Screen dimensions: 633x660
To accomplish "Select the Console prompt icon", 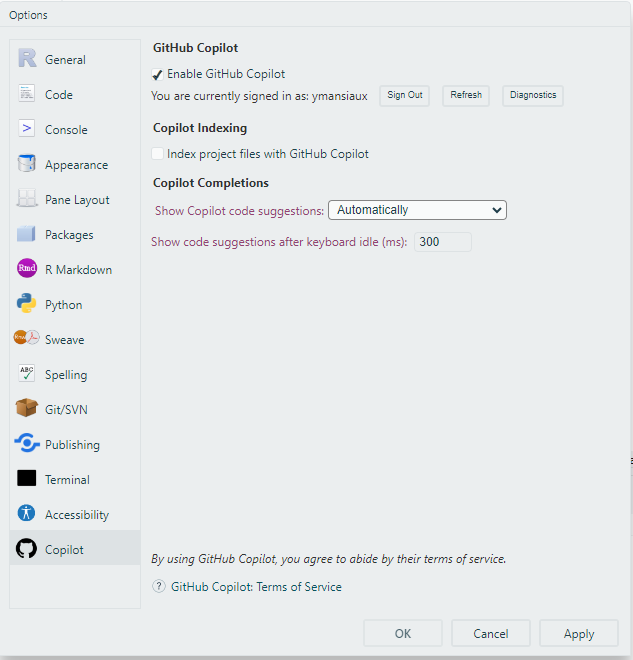I will click(27, 128).
